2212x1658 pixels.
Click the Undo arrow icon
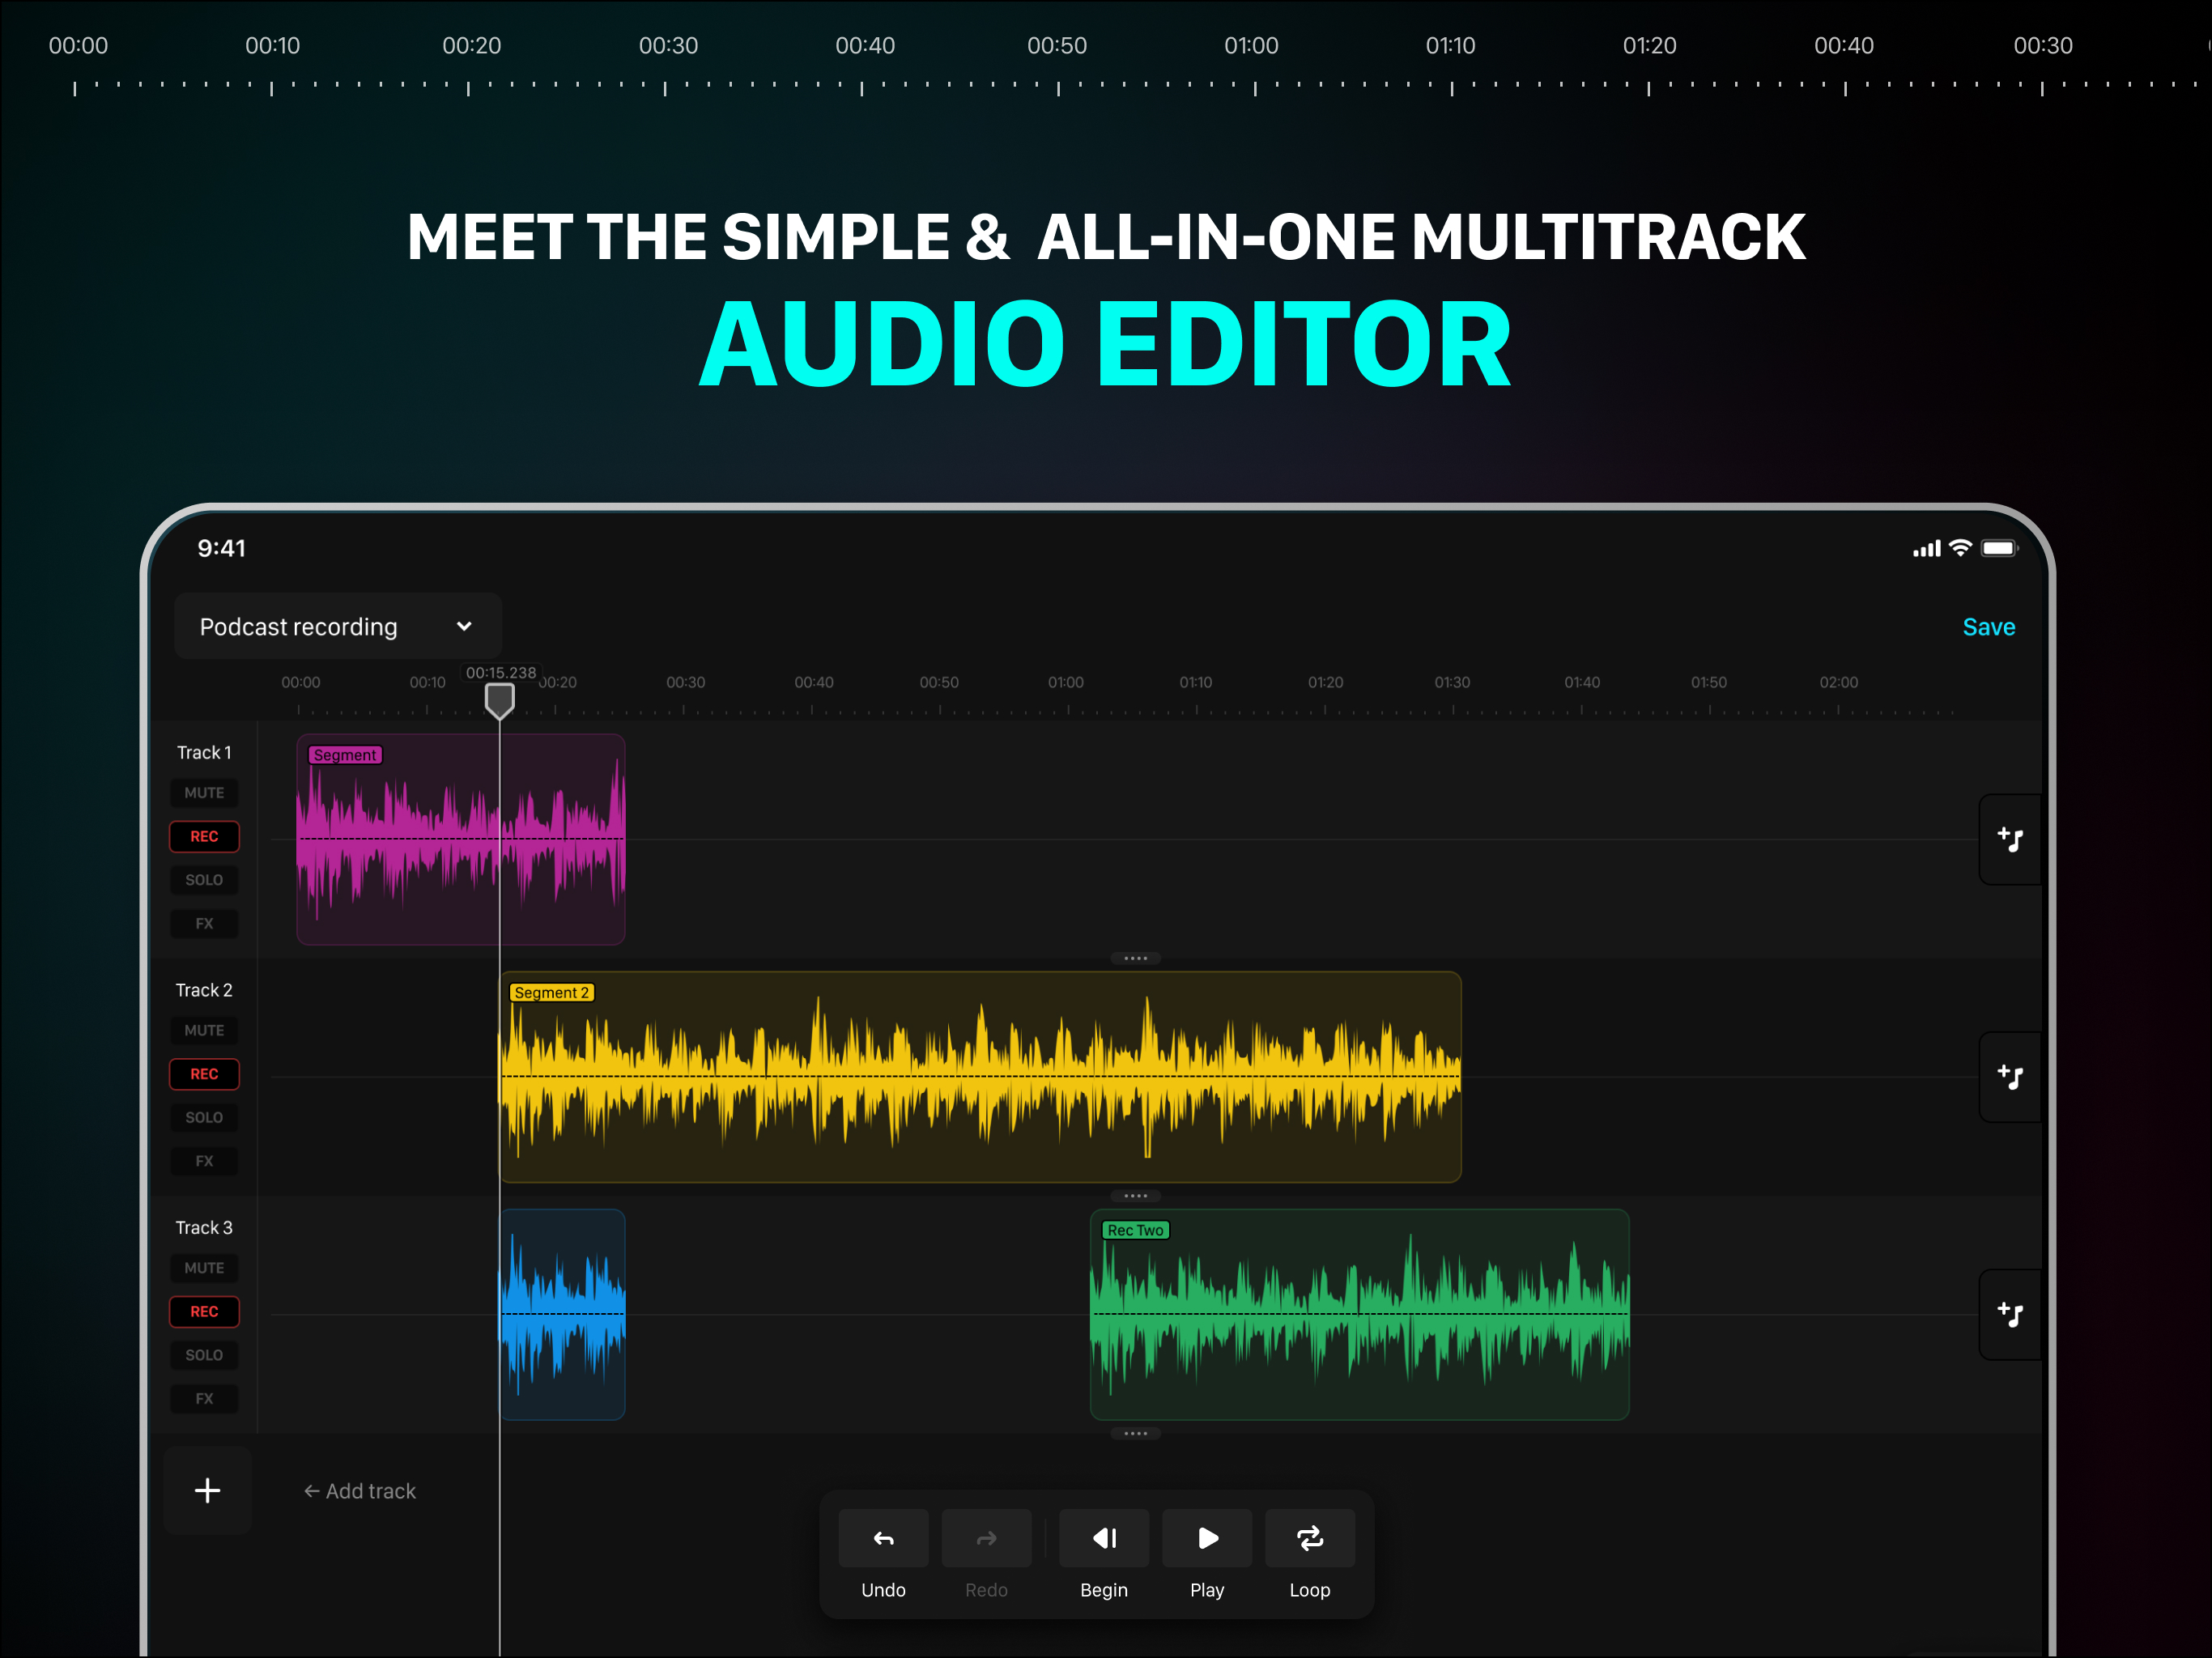(883, 1538)
